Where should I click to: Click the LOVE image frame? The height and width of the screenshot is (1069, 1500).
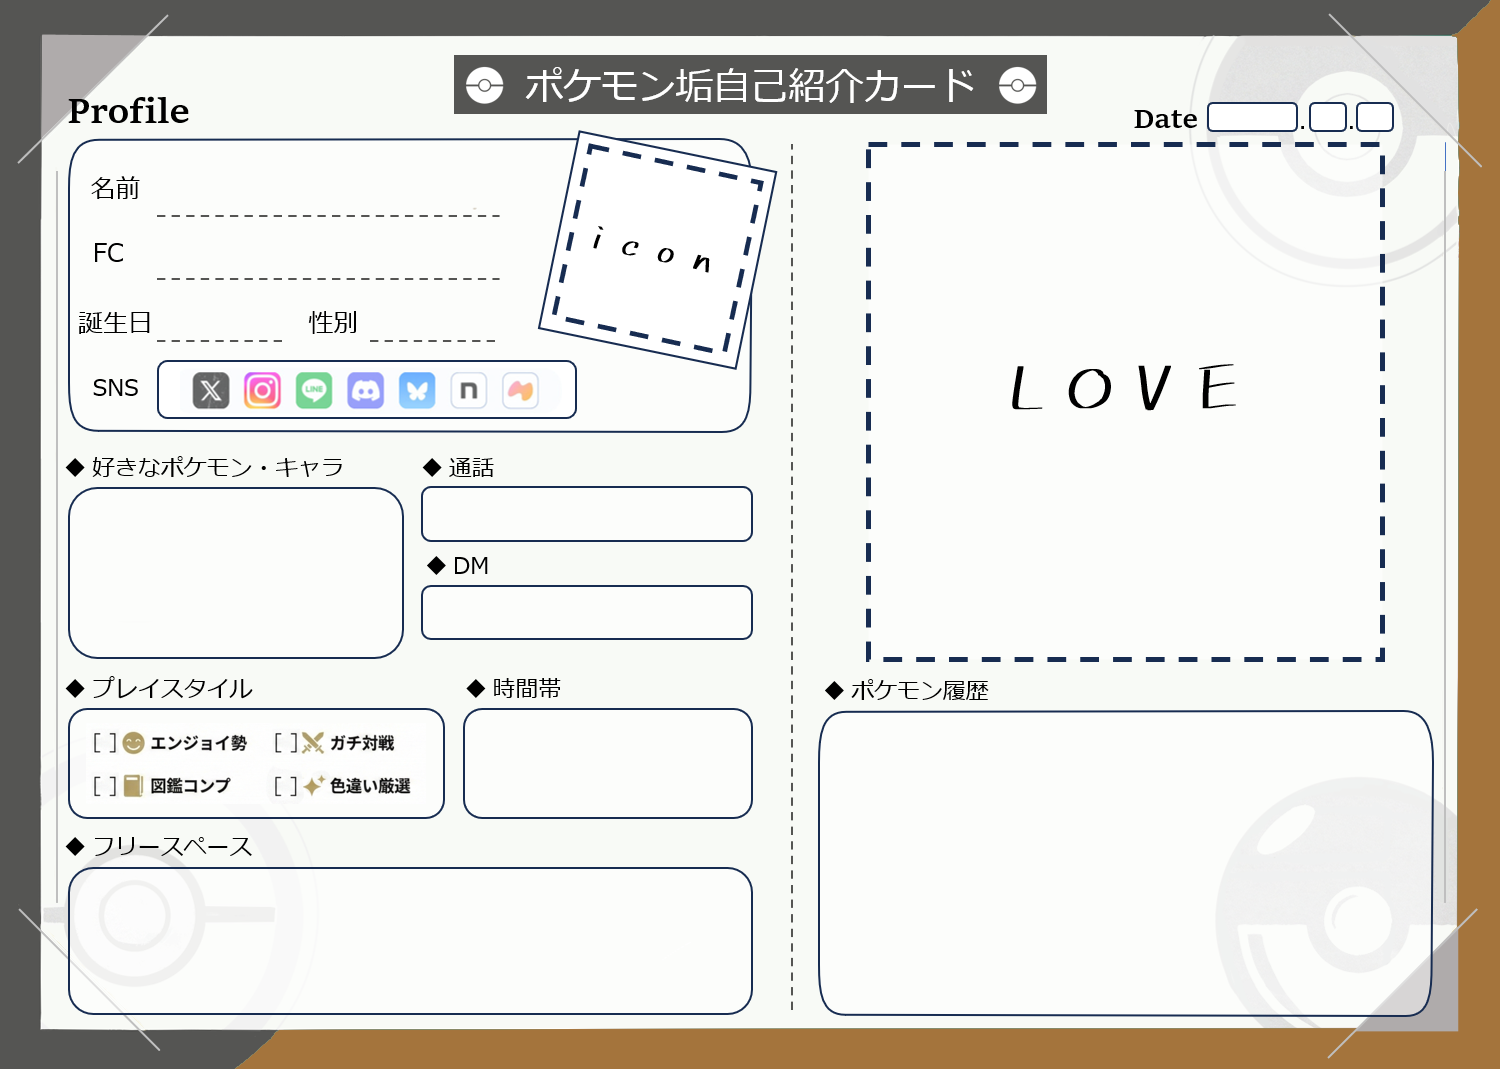tap(1124, 400)
